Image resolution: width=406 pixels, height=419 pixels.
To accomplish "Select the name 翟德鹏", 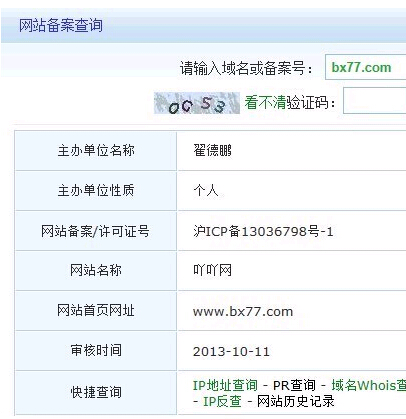I will tap(212, 151).
